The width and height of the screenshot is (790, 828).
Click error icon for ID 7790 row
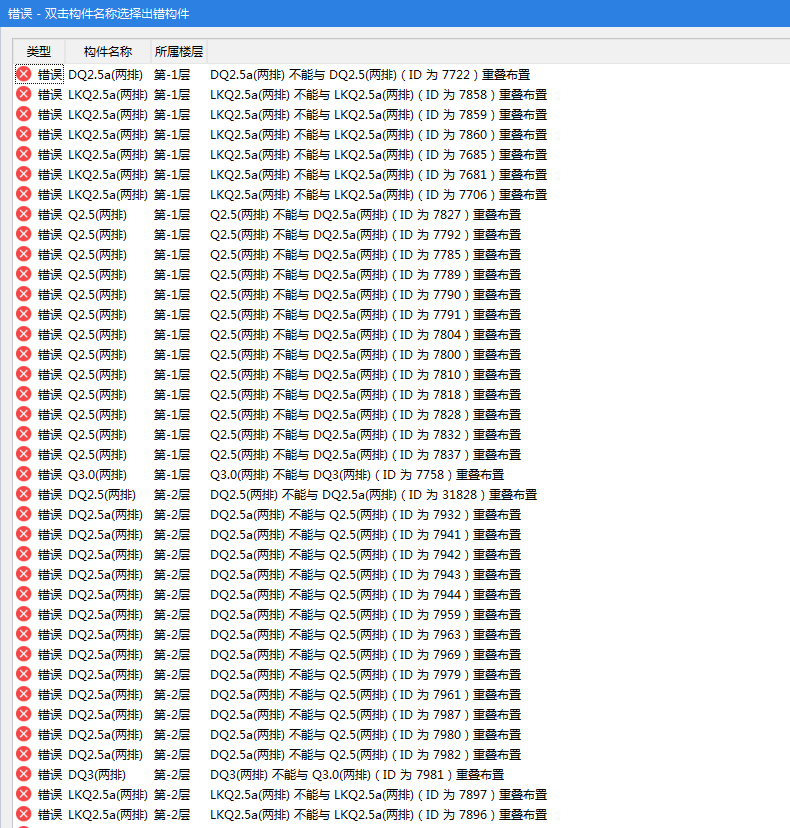[x=24, y=294]
